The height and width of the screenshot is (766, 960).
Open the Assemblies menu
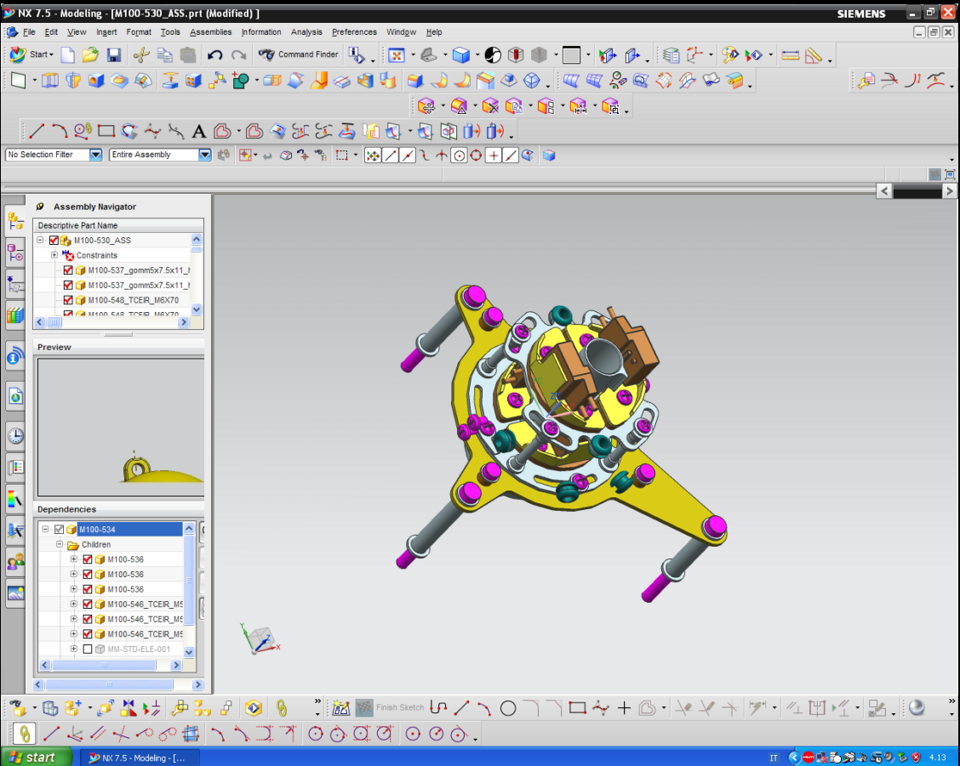211,32
